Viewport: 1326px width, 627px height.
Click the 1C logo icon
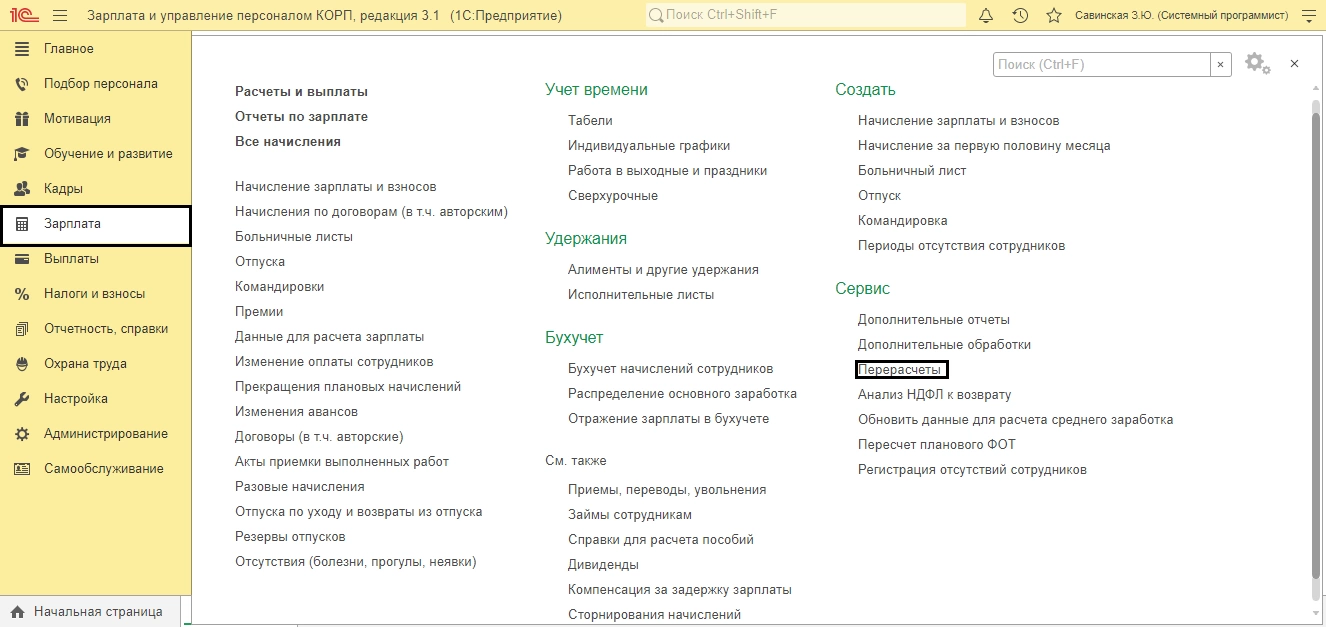[22, 16]
